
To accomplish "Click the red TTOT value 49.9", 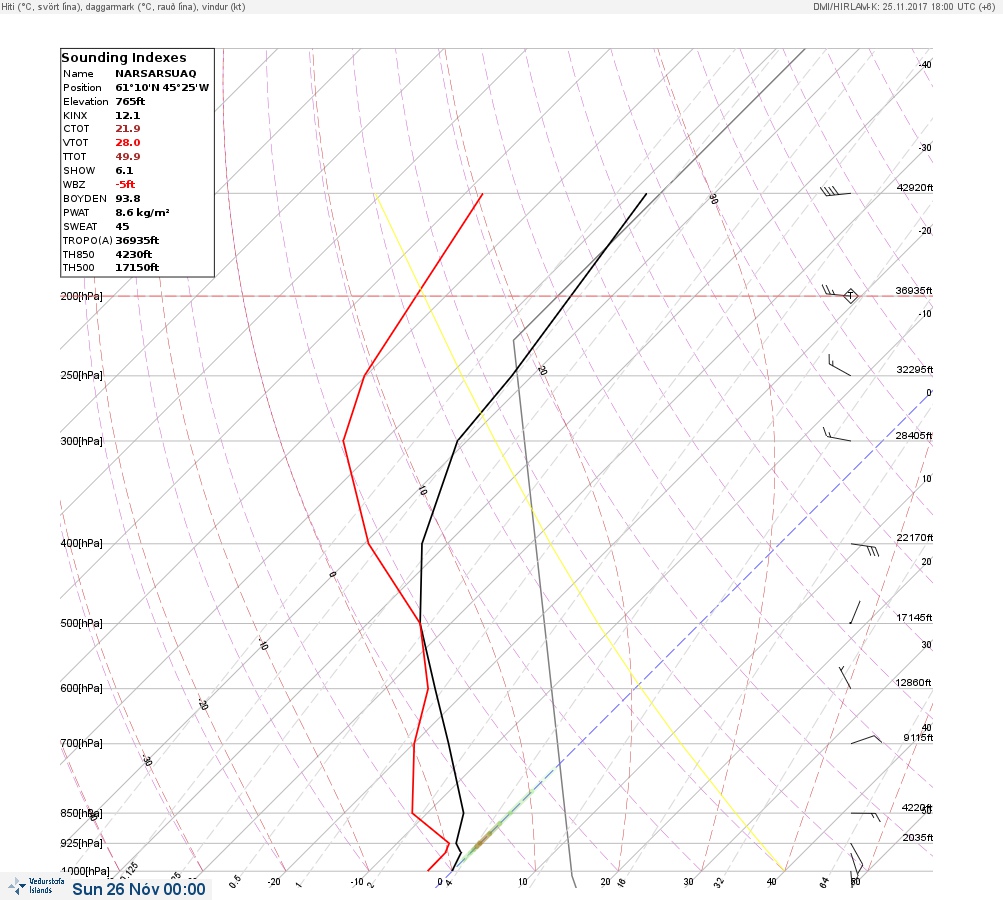I will 127,157.
